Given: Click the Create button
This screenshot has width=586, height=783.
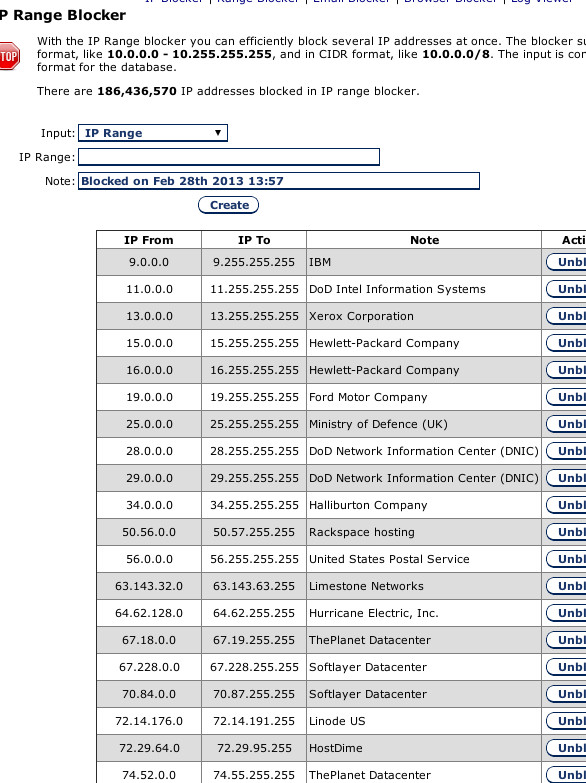Looking at the screenshot, I should [x=229, y=205].
